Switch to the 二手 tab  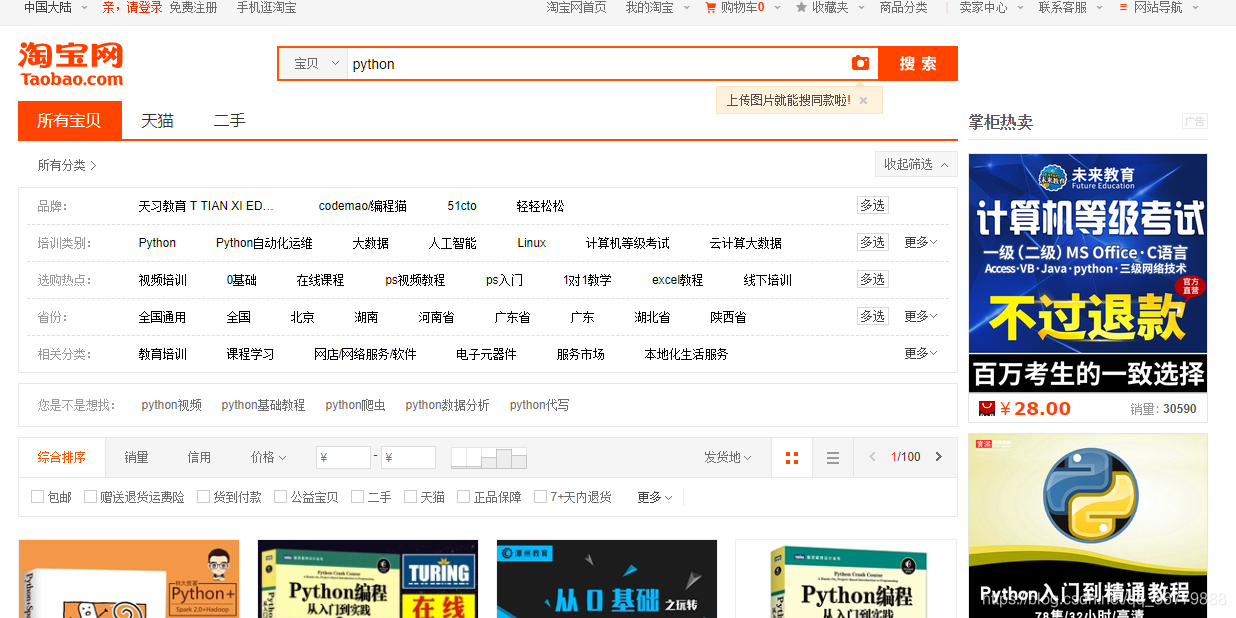pyautogui.click(x=229, y=120)
